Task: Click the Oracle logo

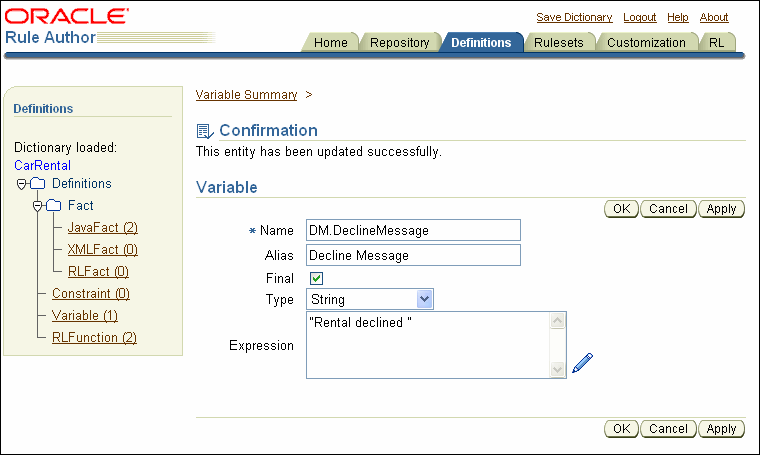Action: point(66,16)
